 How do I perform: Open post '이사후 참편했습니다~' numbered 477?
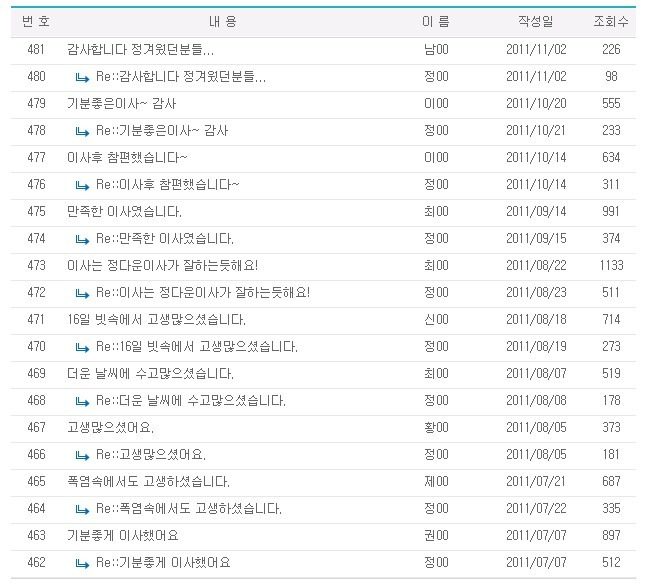[127, 158]
